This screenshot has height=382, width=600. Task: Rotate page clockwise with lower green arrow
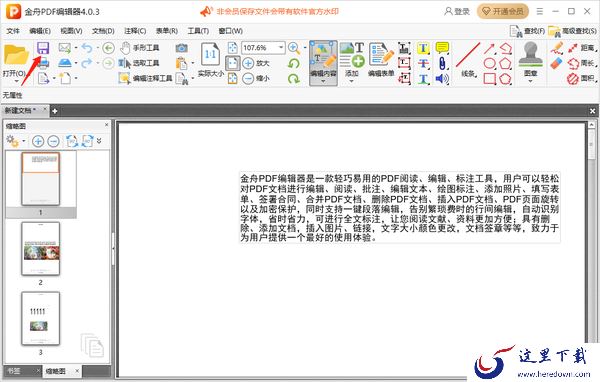(x=293, y=78)
